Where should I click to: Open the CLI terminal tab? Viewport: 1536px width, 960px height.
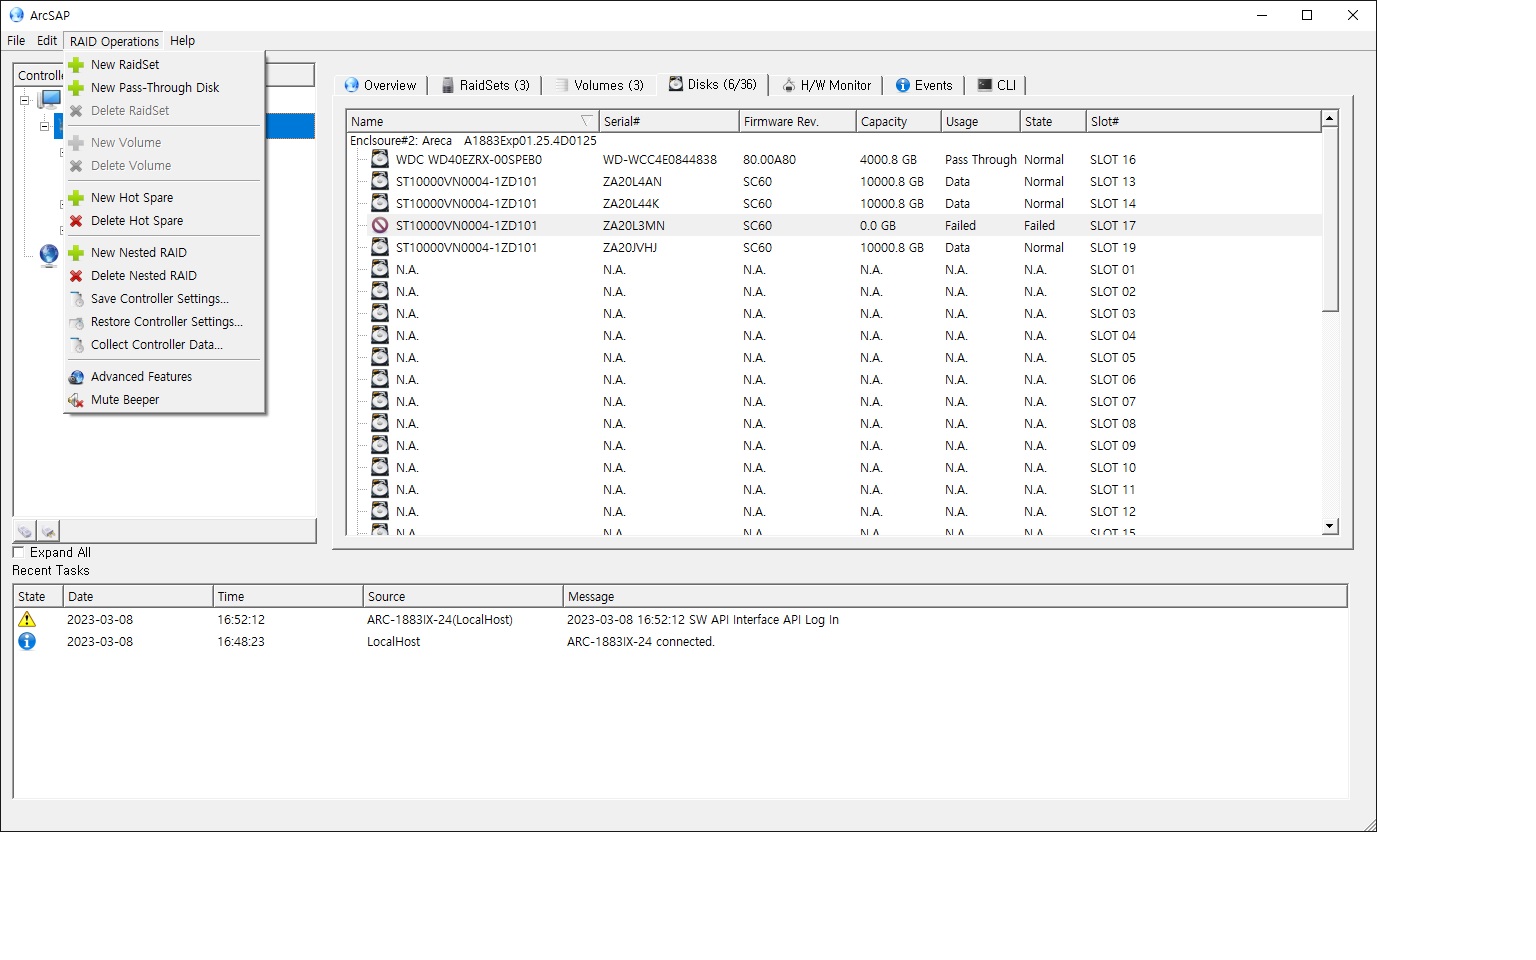[997, 85]
